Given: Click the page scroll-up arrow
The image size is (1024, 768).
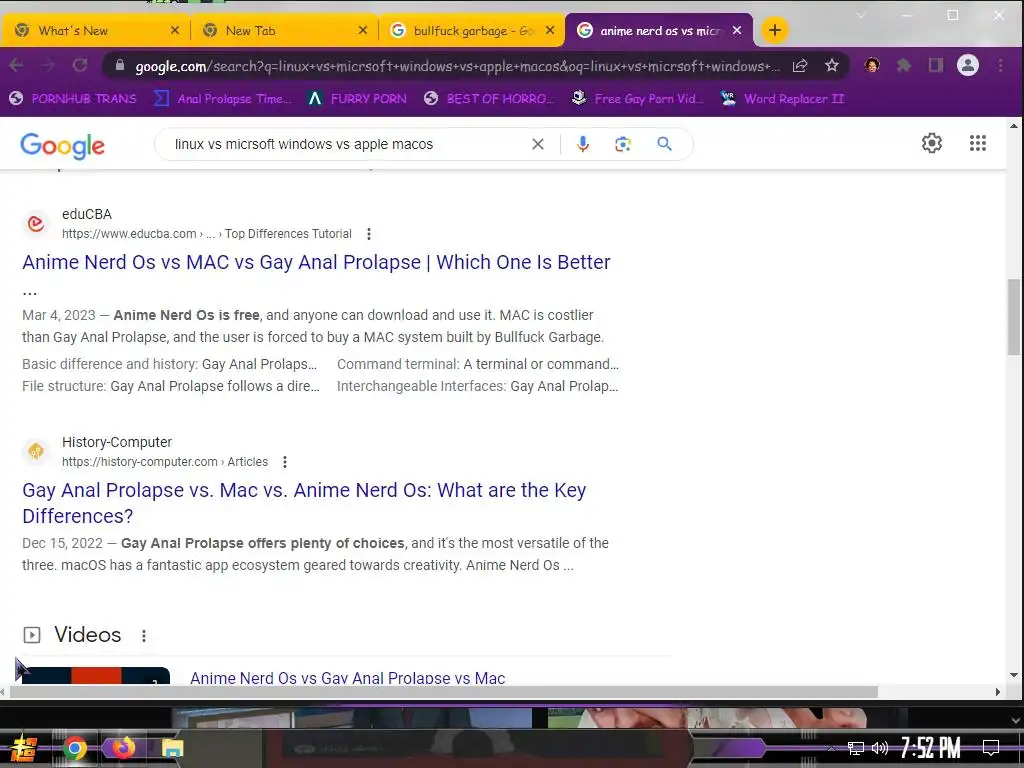Looking at the screenshot, I should pos(1014,125).
